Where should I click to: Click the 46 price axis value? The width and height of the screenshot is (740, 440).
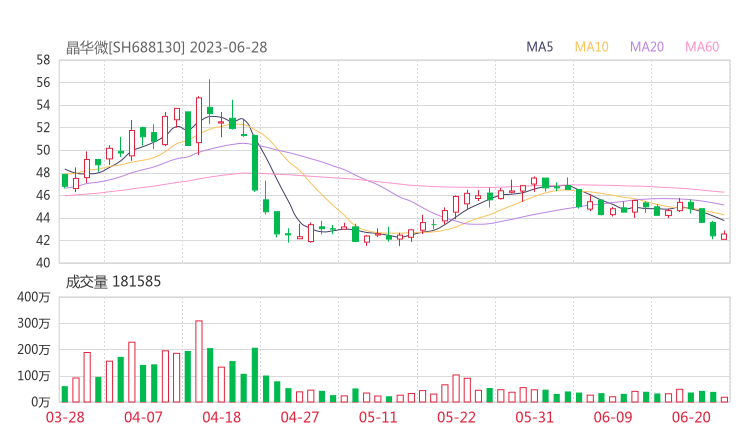pos(43,195)
